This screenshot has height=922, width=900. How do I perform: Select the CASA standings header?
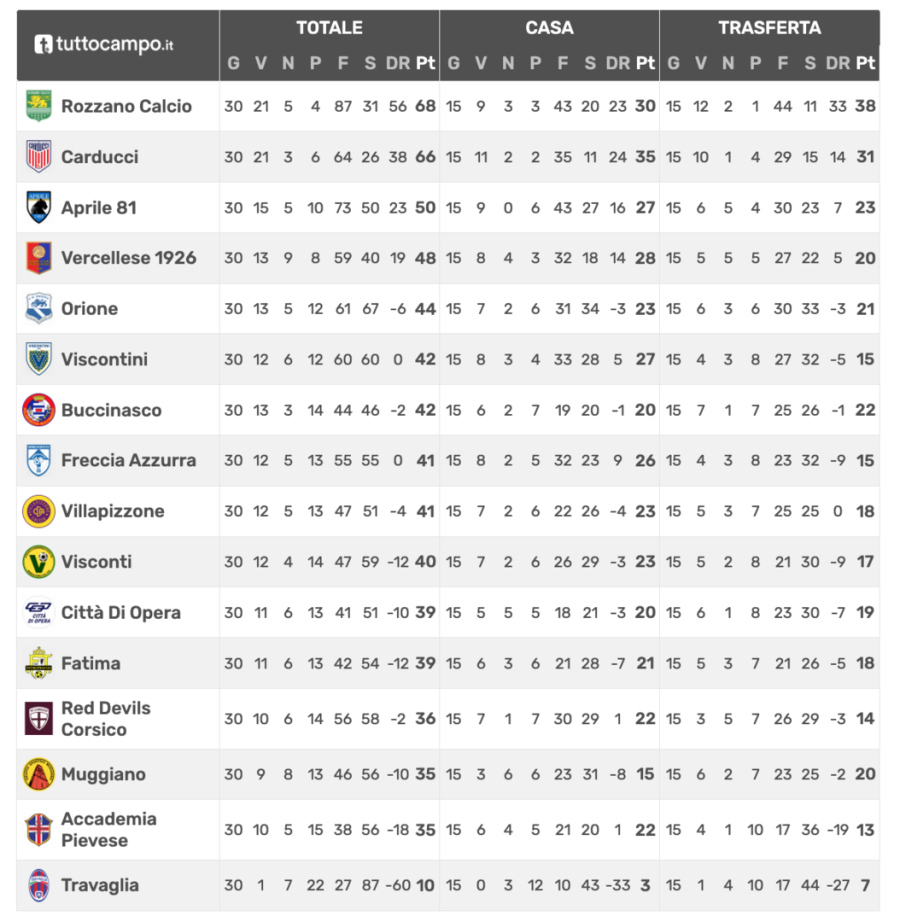pos(549,28)
